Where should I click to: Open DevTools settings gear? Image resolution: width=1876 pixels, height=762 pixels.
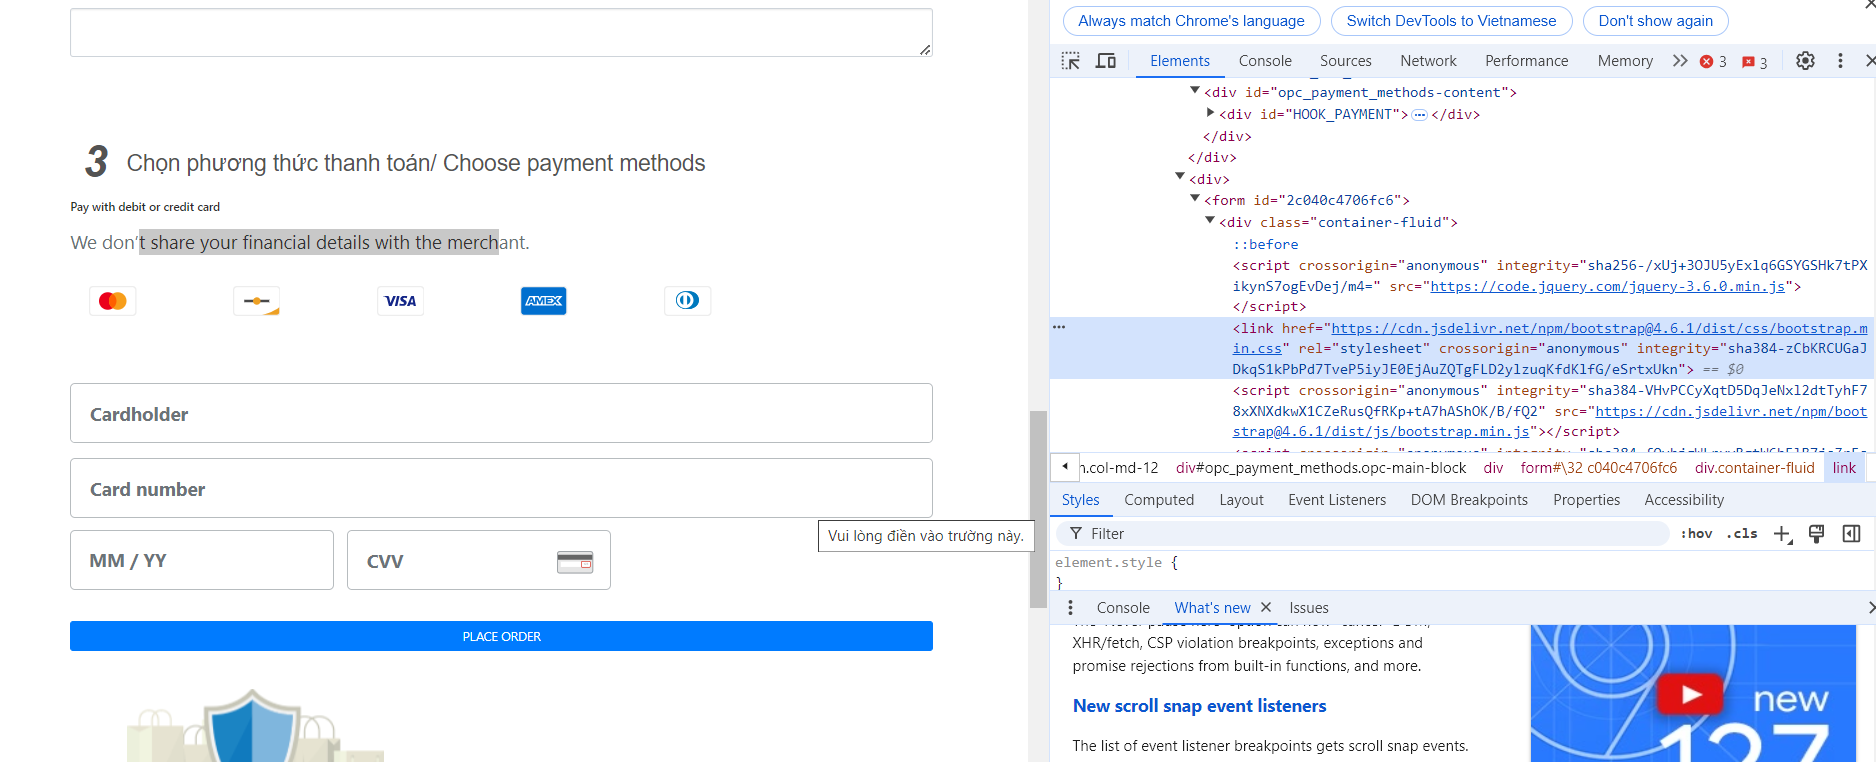1805,61
